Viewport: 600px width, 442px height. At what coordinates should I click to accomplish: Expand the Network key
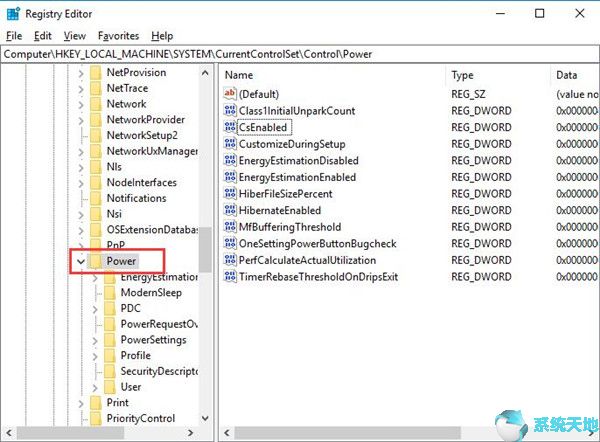click(x=81, y=104)
